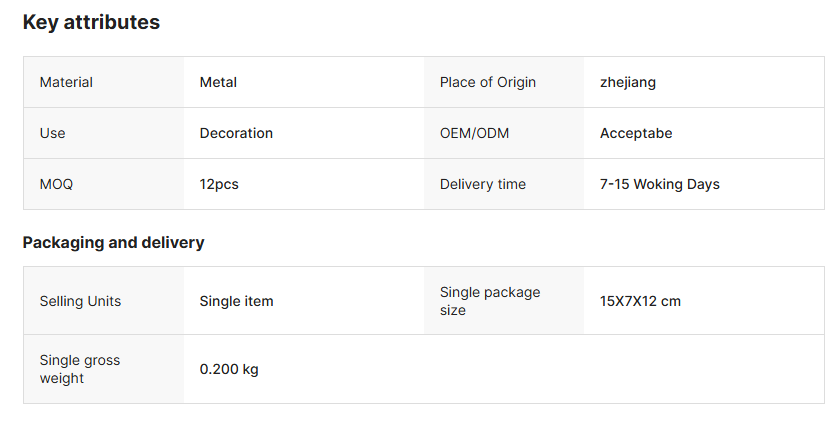Screen dimensions: 832x427
Task: Click the Use attribute label
Action: point(52,133)
